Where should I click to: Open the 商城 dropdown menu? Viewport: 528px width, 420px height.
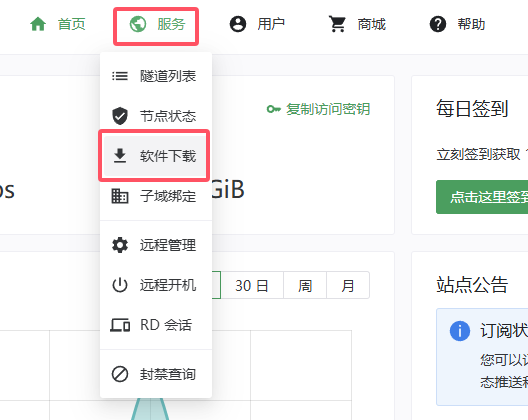pyautogui.click(x=358, y=24)
